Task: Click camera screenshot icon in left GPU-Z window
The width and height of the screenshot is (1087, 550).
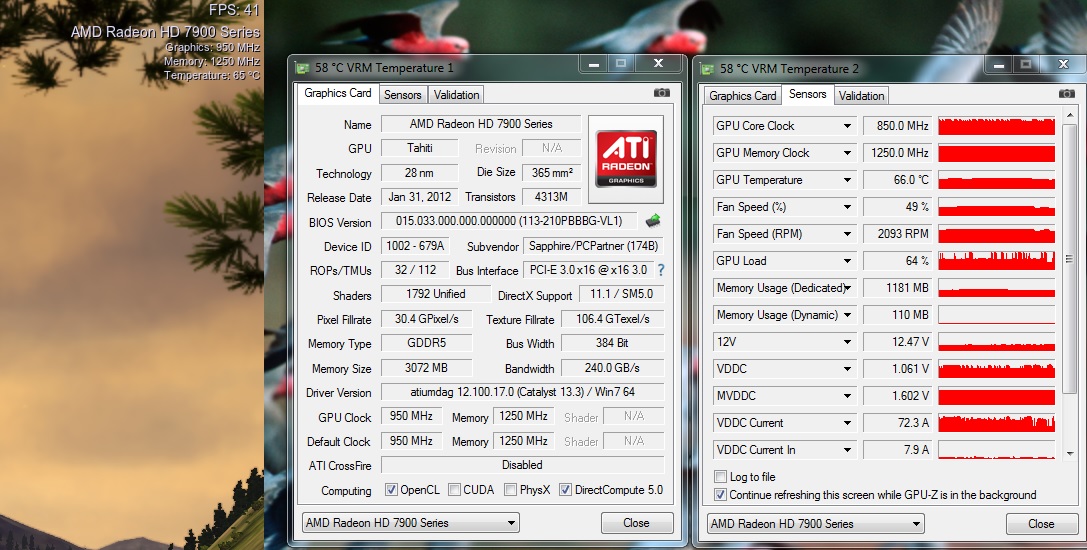Action: 661,93
